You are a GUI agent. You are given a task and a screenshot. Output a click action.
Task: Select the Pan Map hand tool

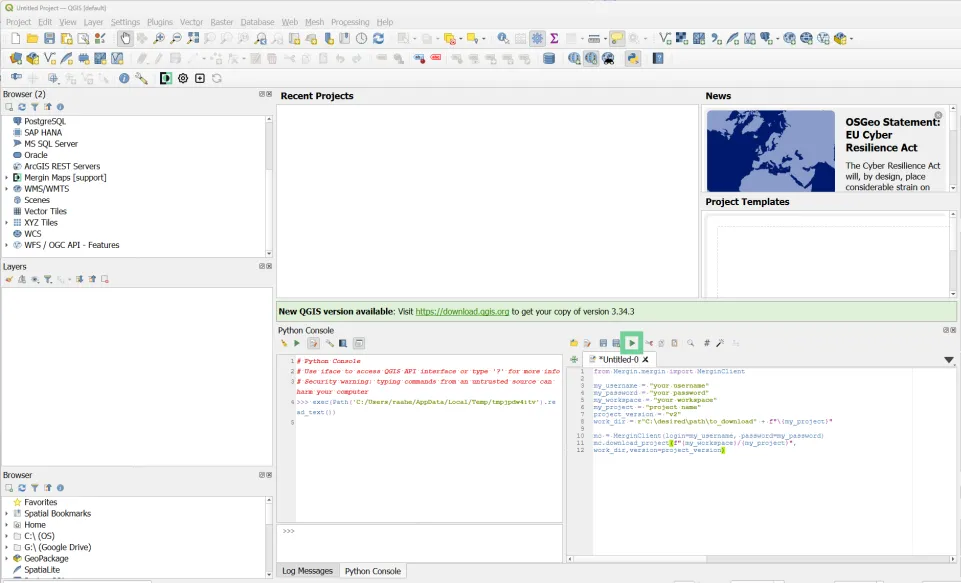tap(125, 39)
